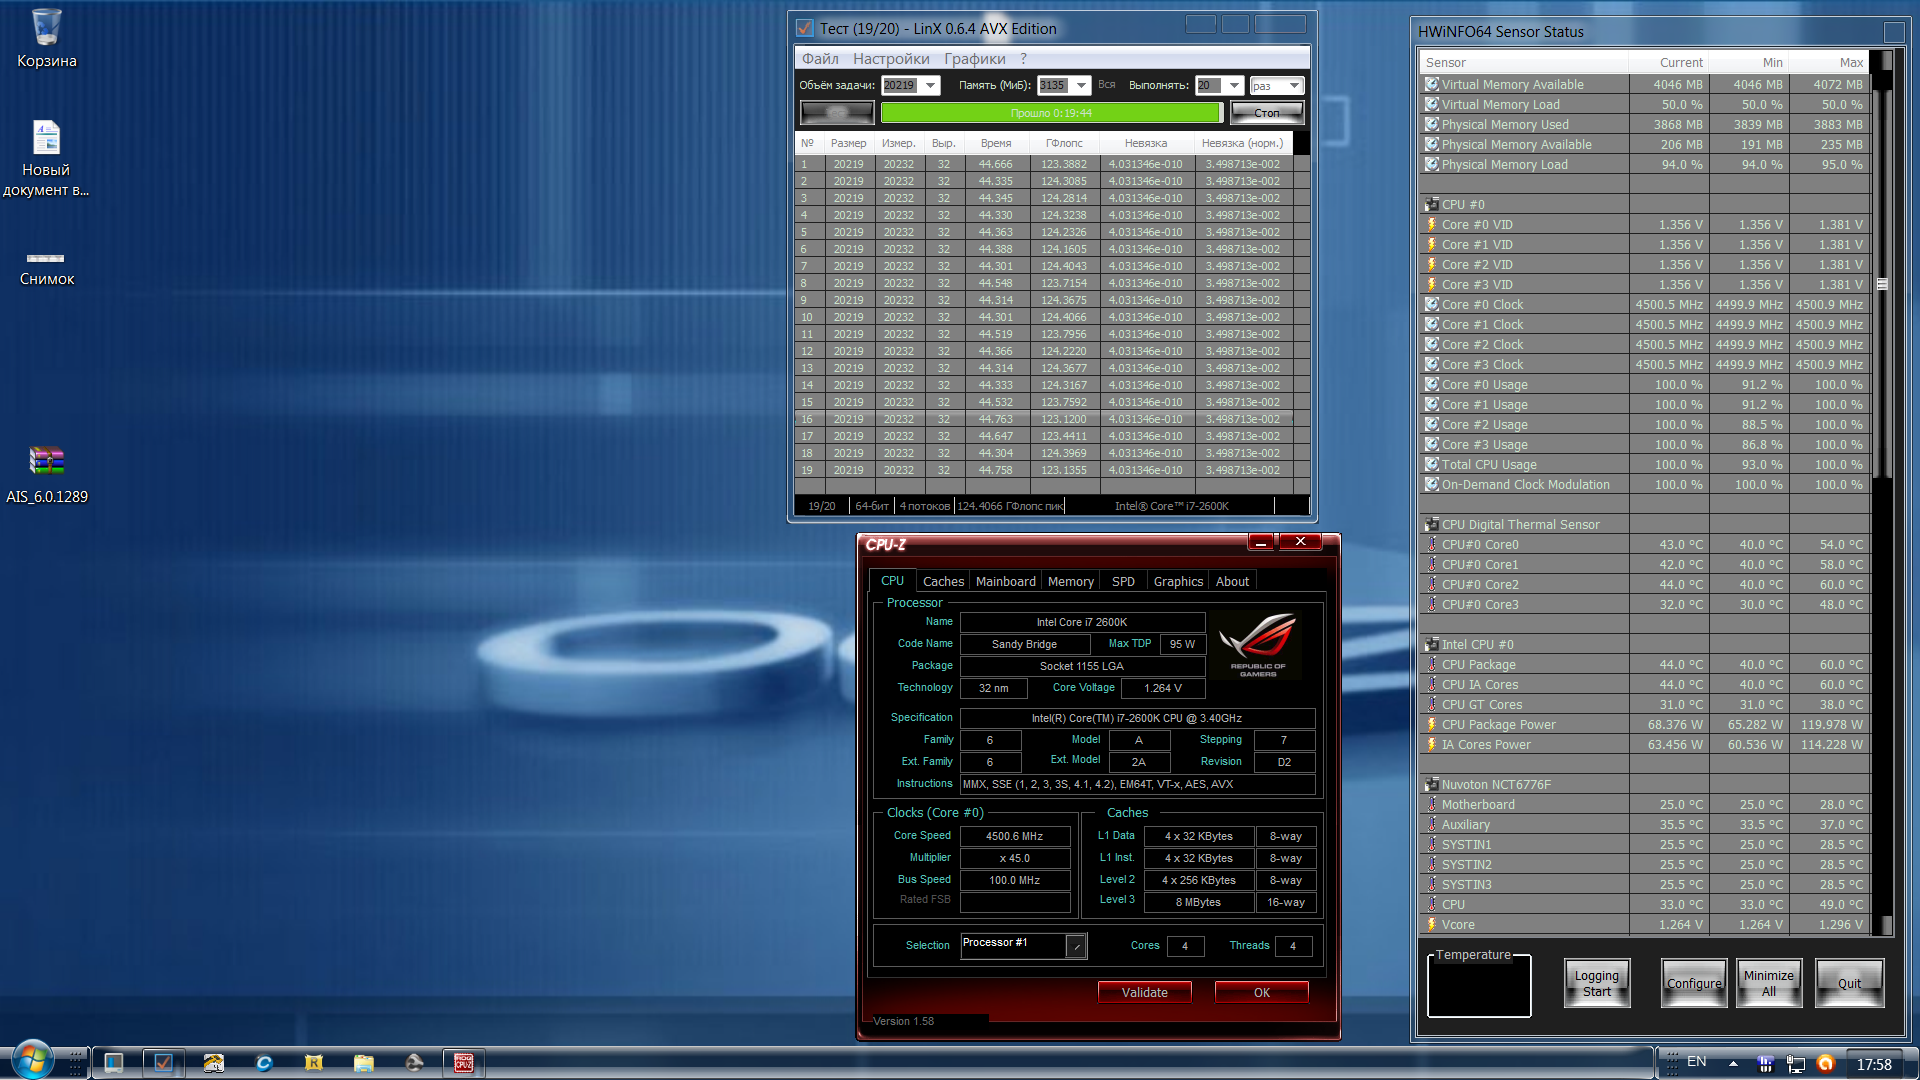Switch to the Caches tab in CPU-Z
1920x1080 pixels.
click(x=943, y=581)
